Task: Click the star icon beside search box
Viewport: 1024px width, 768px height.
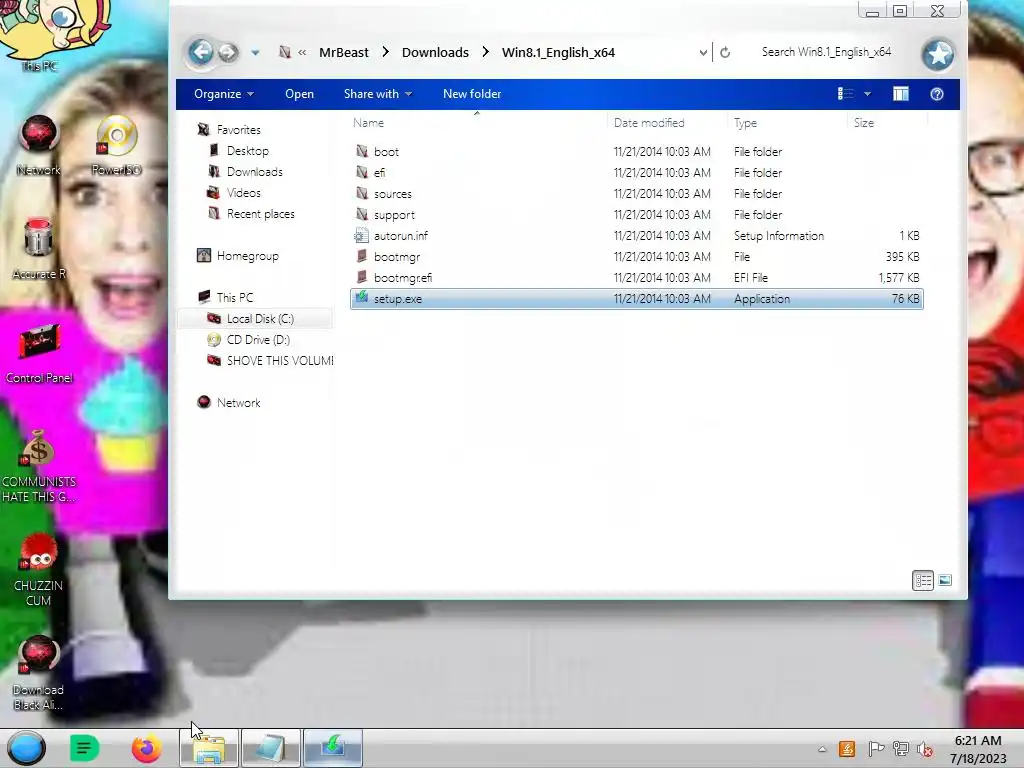Action: [938, 54]
